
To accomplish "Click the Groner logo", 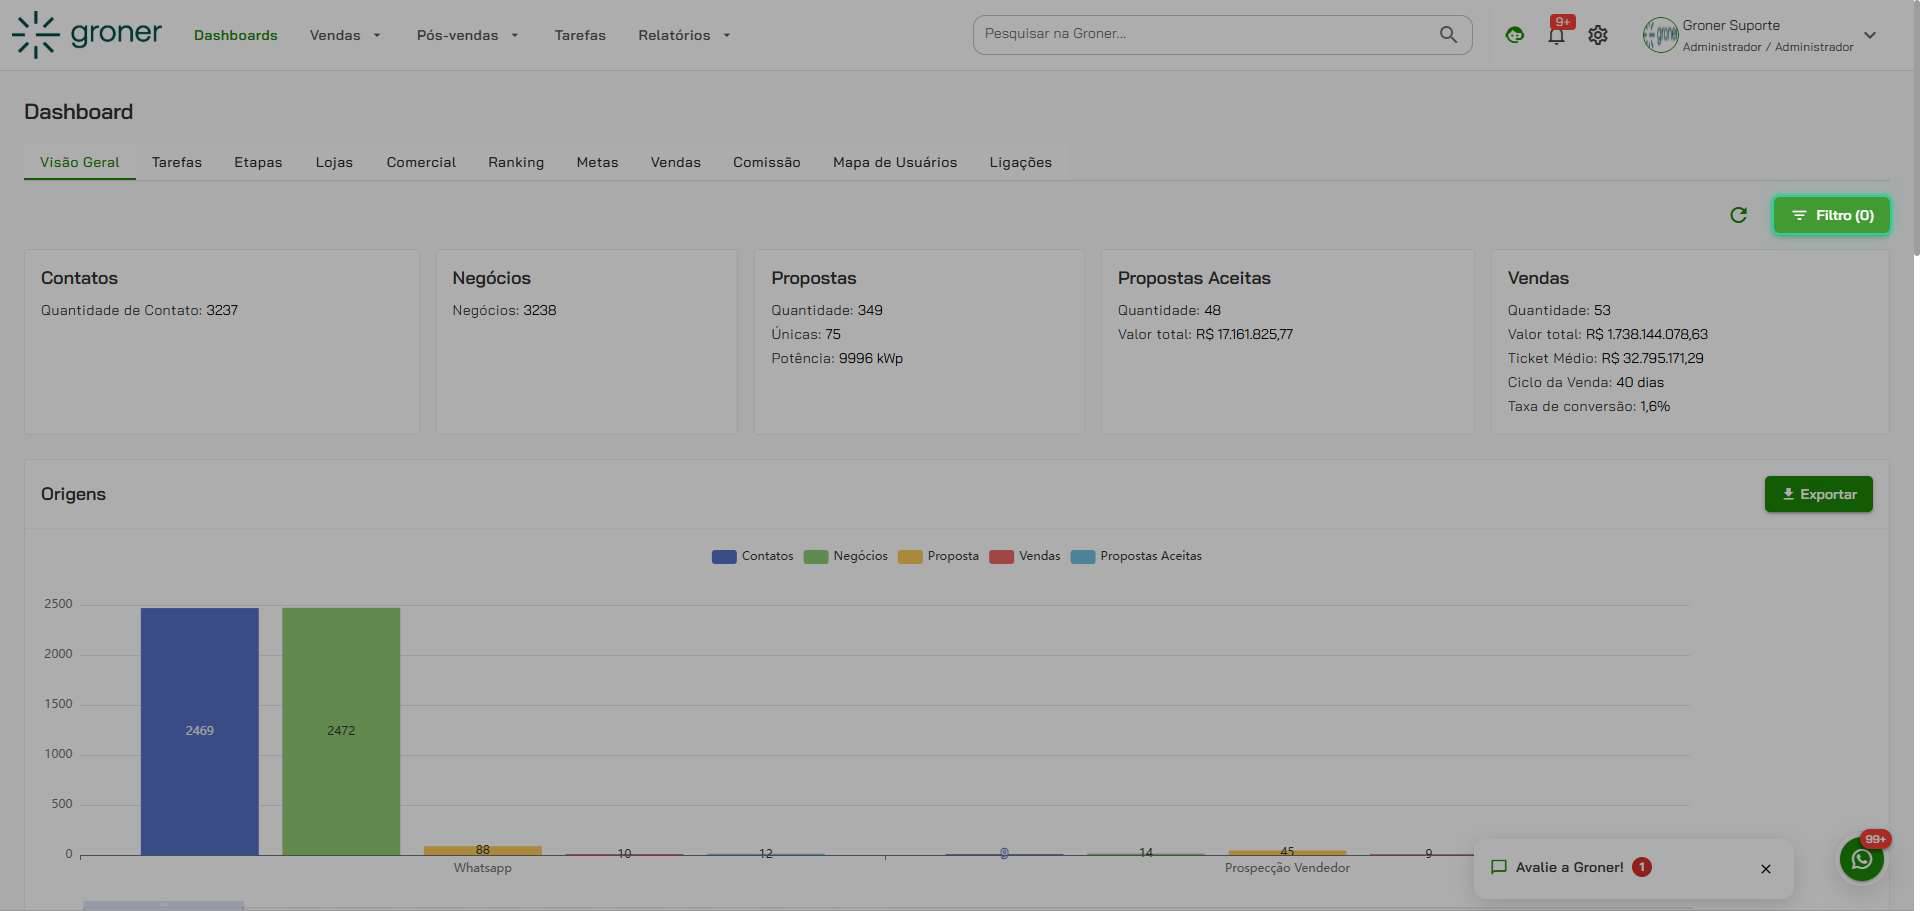I will click(x=87, y=34).
